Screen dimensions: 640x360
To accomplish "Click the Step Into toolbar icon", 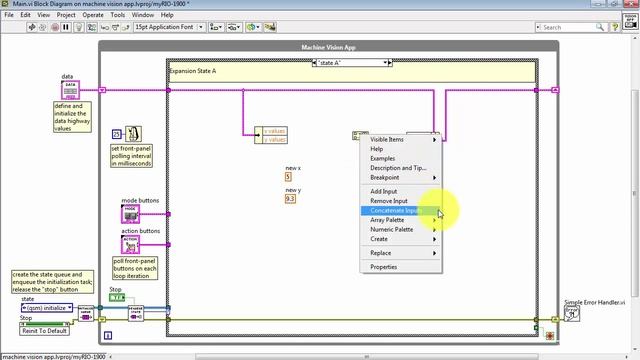I will [x=105, y=27].
